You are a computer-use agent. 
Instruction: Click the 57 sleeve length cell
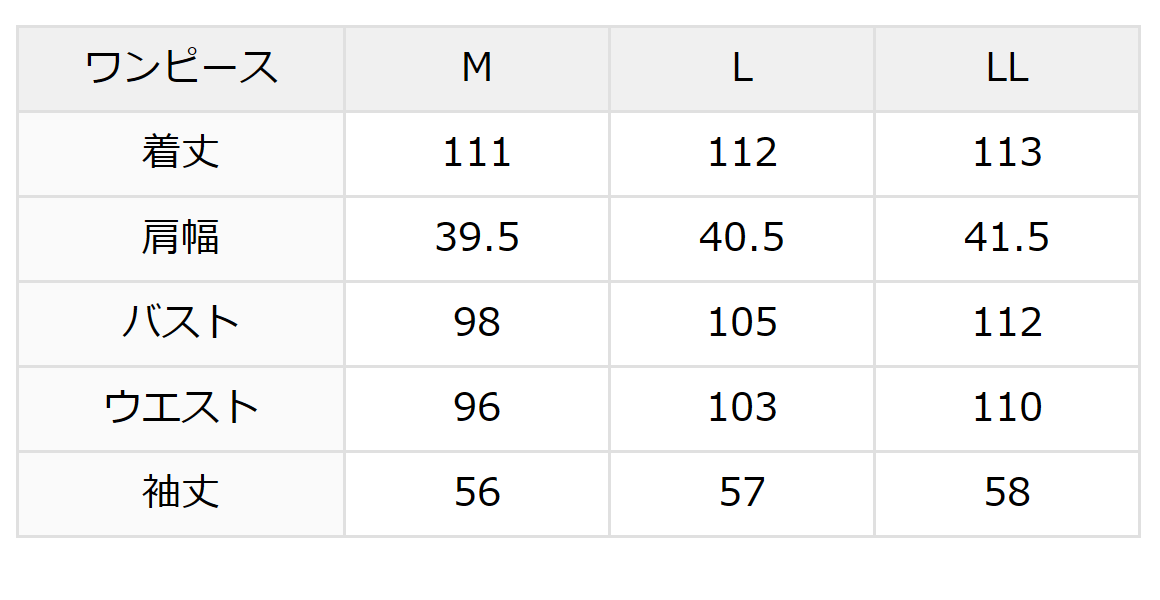[x=742, y=493]
